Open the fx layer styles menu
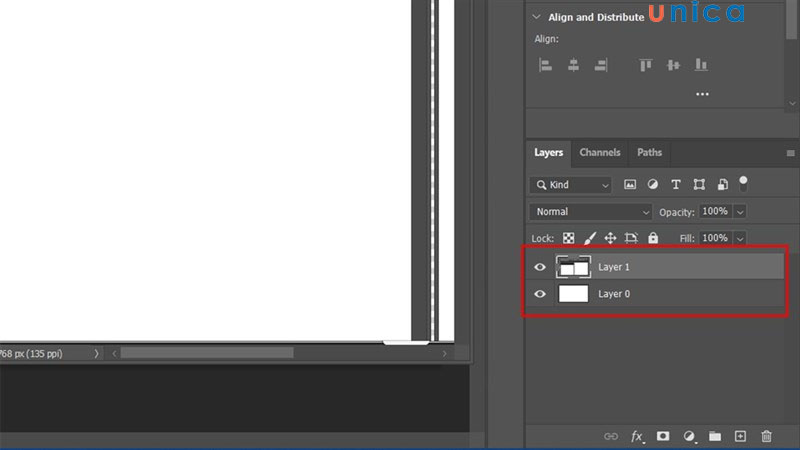This screenshot has height=450, width=800. pyautogui.click(x=637, y=437)
